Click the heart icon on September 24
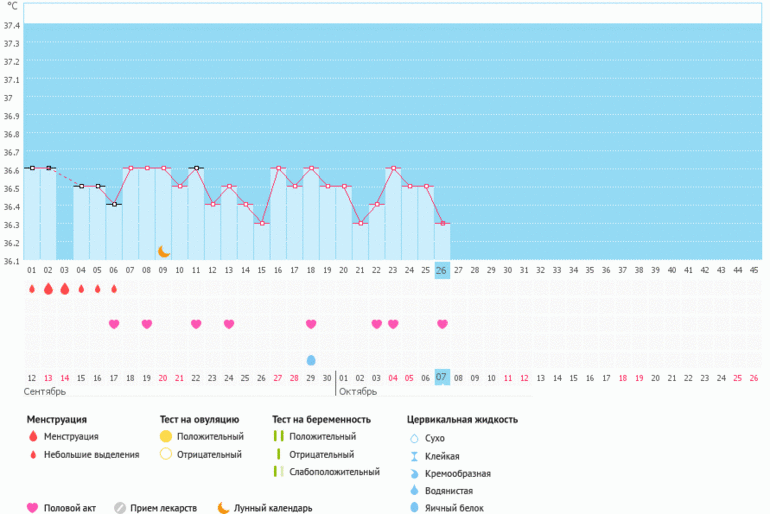The width and height of the screenshot is (770, 514). pyautogui.click(x=229, y=324)
